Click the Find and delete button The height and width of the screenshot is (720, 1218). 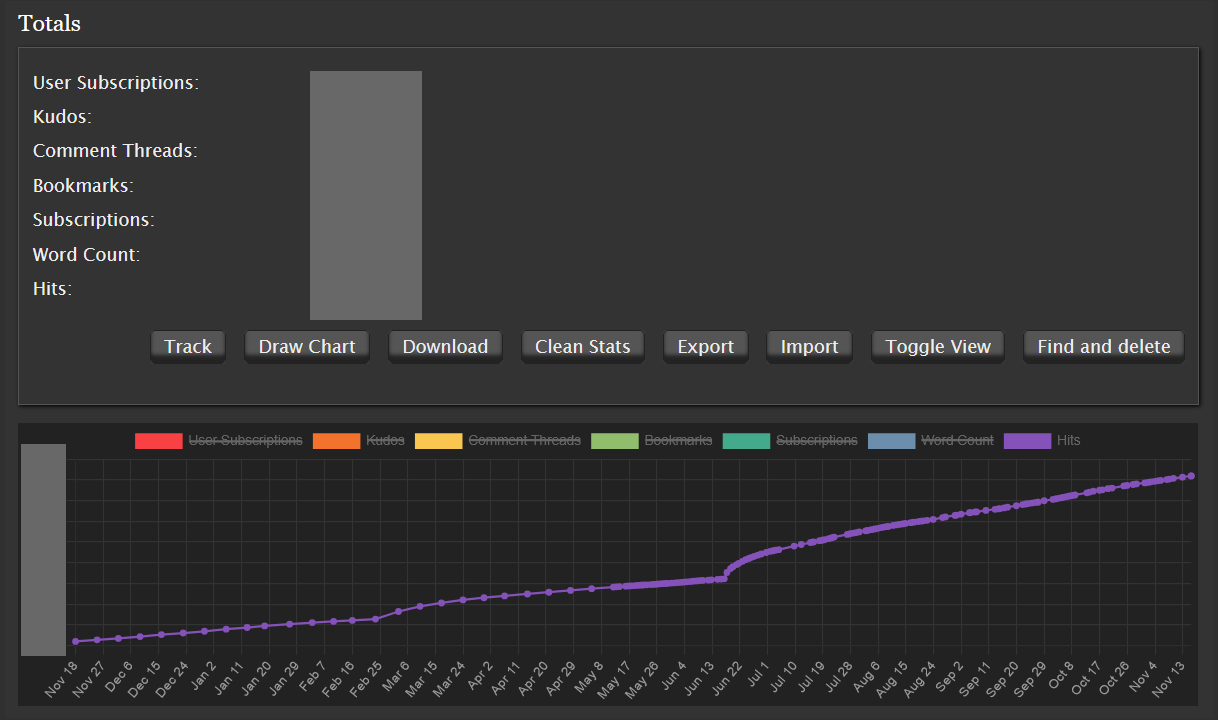[1103, 346]
